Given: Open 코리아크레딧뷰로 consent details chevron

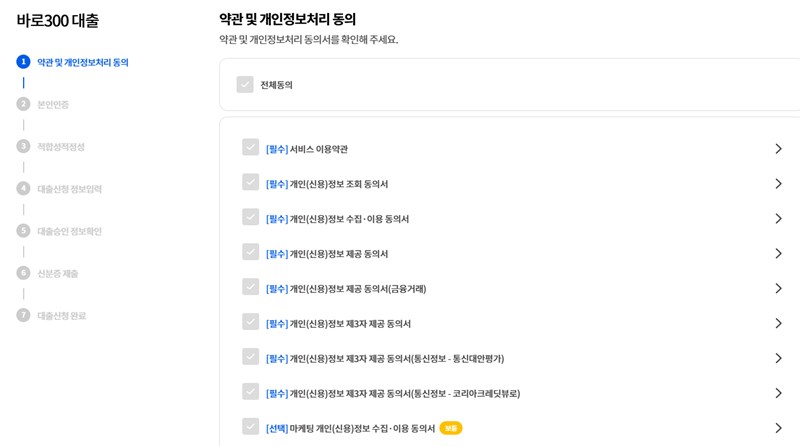Looking at the screenshot, I should click(x=778, y=393).
